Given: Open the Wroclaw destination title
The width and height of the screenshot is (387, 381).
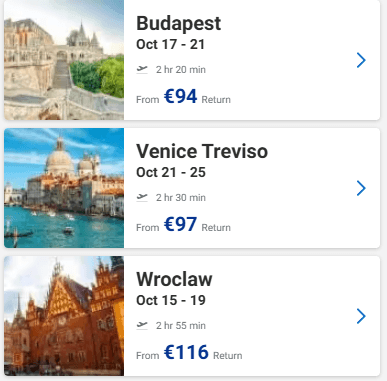Looking at the screenshot, I should [x=174, y=279].
